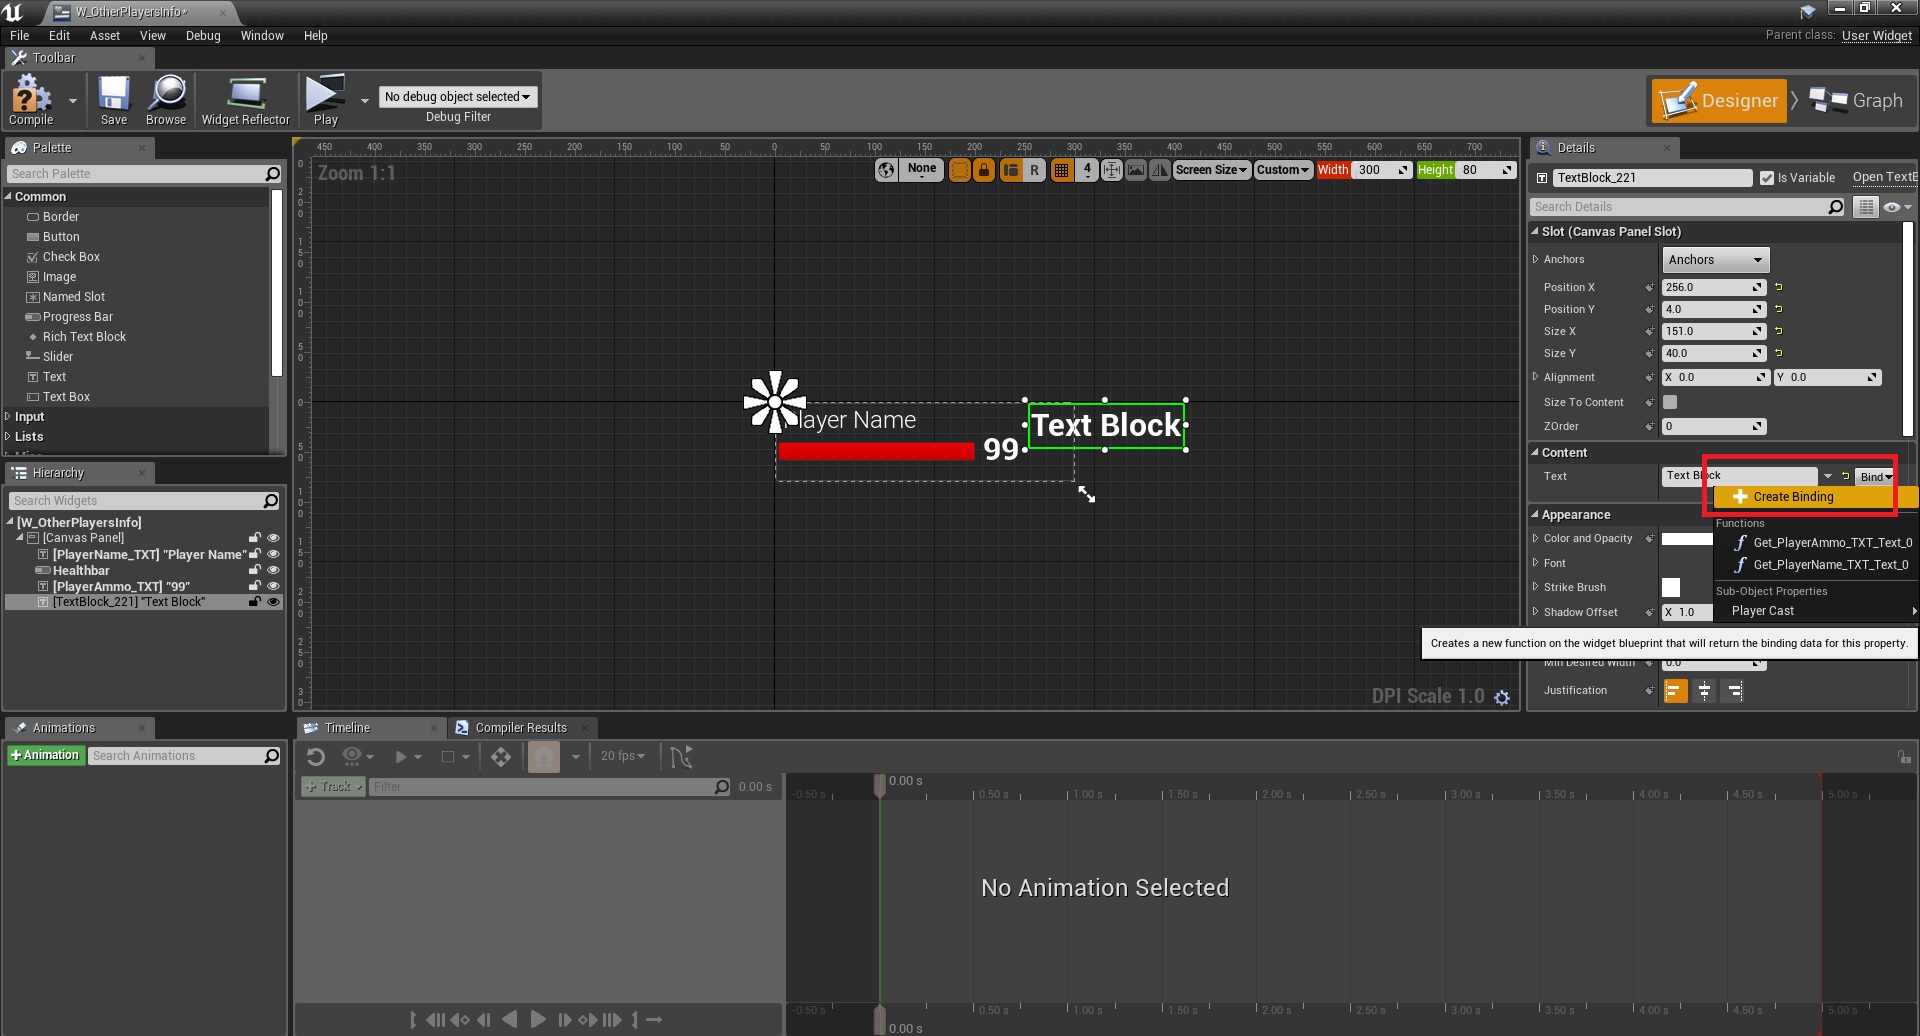Switch to the Compiler Results tab

pyautogui.click(x=520, y=728)
